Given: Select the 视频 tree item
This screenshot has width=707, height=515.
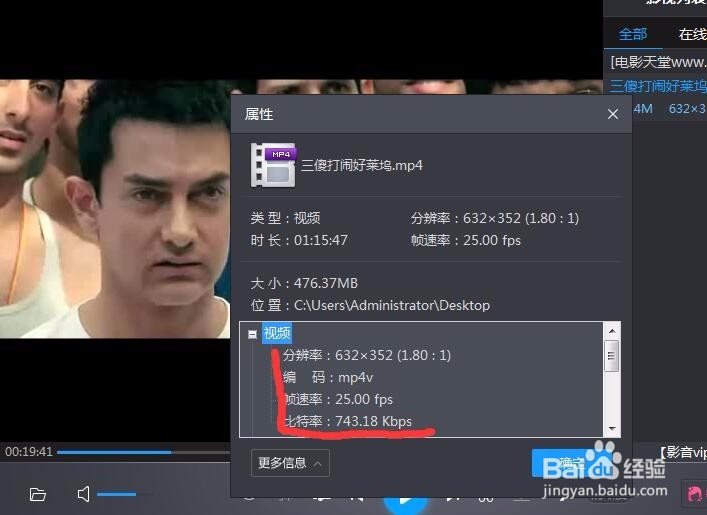Looking at the screenshot, I should coord(277,333).
